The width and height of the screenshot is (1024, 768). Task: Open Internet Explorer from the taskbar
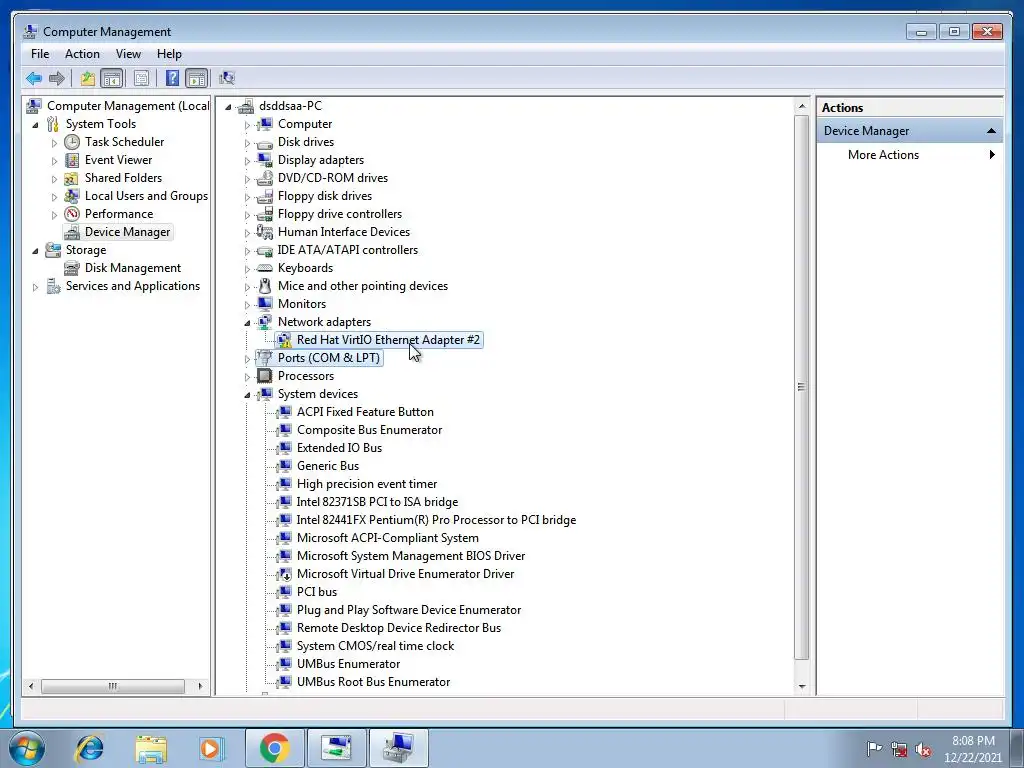coord(89,748)
